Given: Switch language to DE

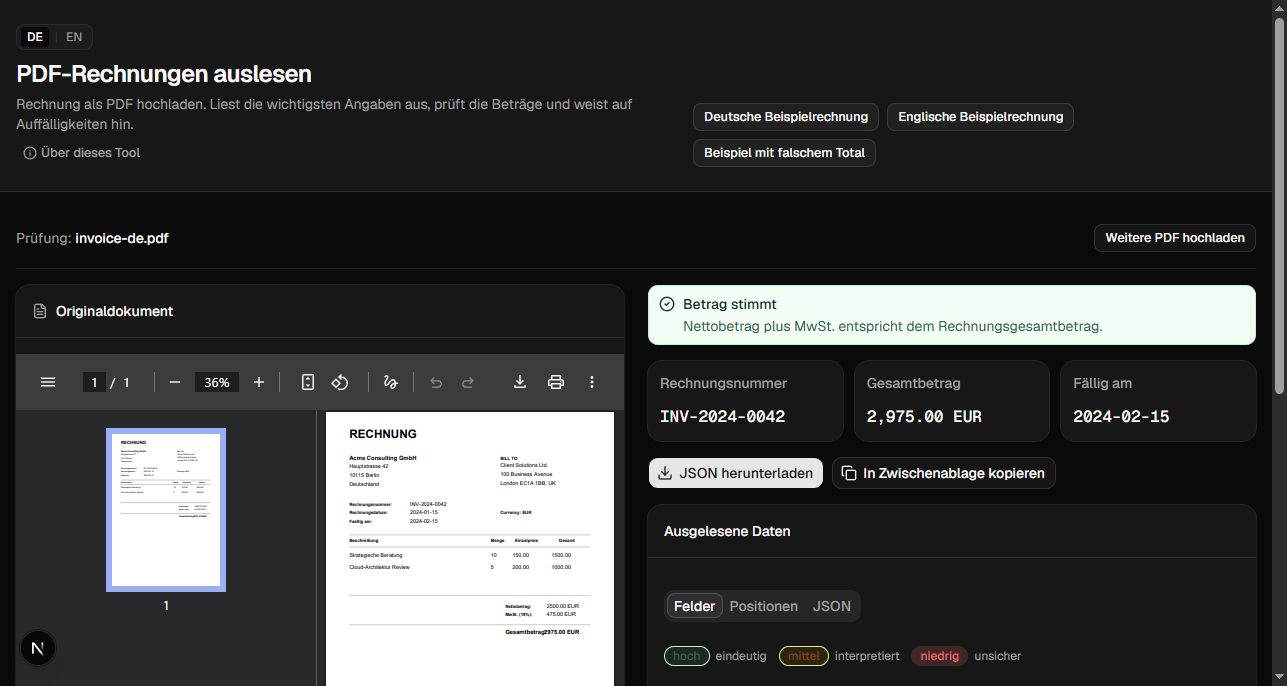Looking at the screenshot, I should [35, 37].
